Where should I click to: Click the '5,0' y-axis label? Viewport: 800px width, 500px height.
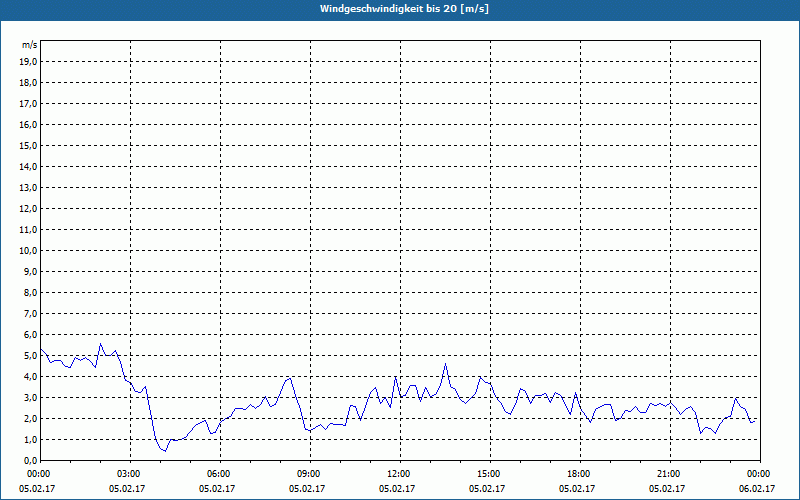[x=30, y=356]
